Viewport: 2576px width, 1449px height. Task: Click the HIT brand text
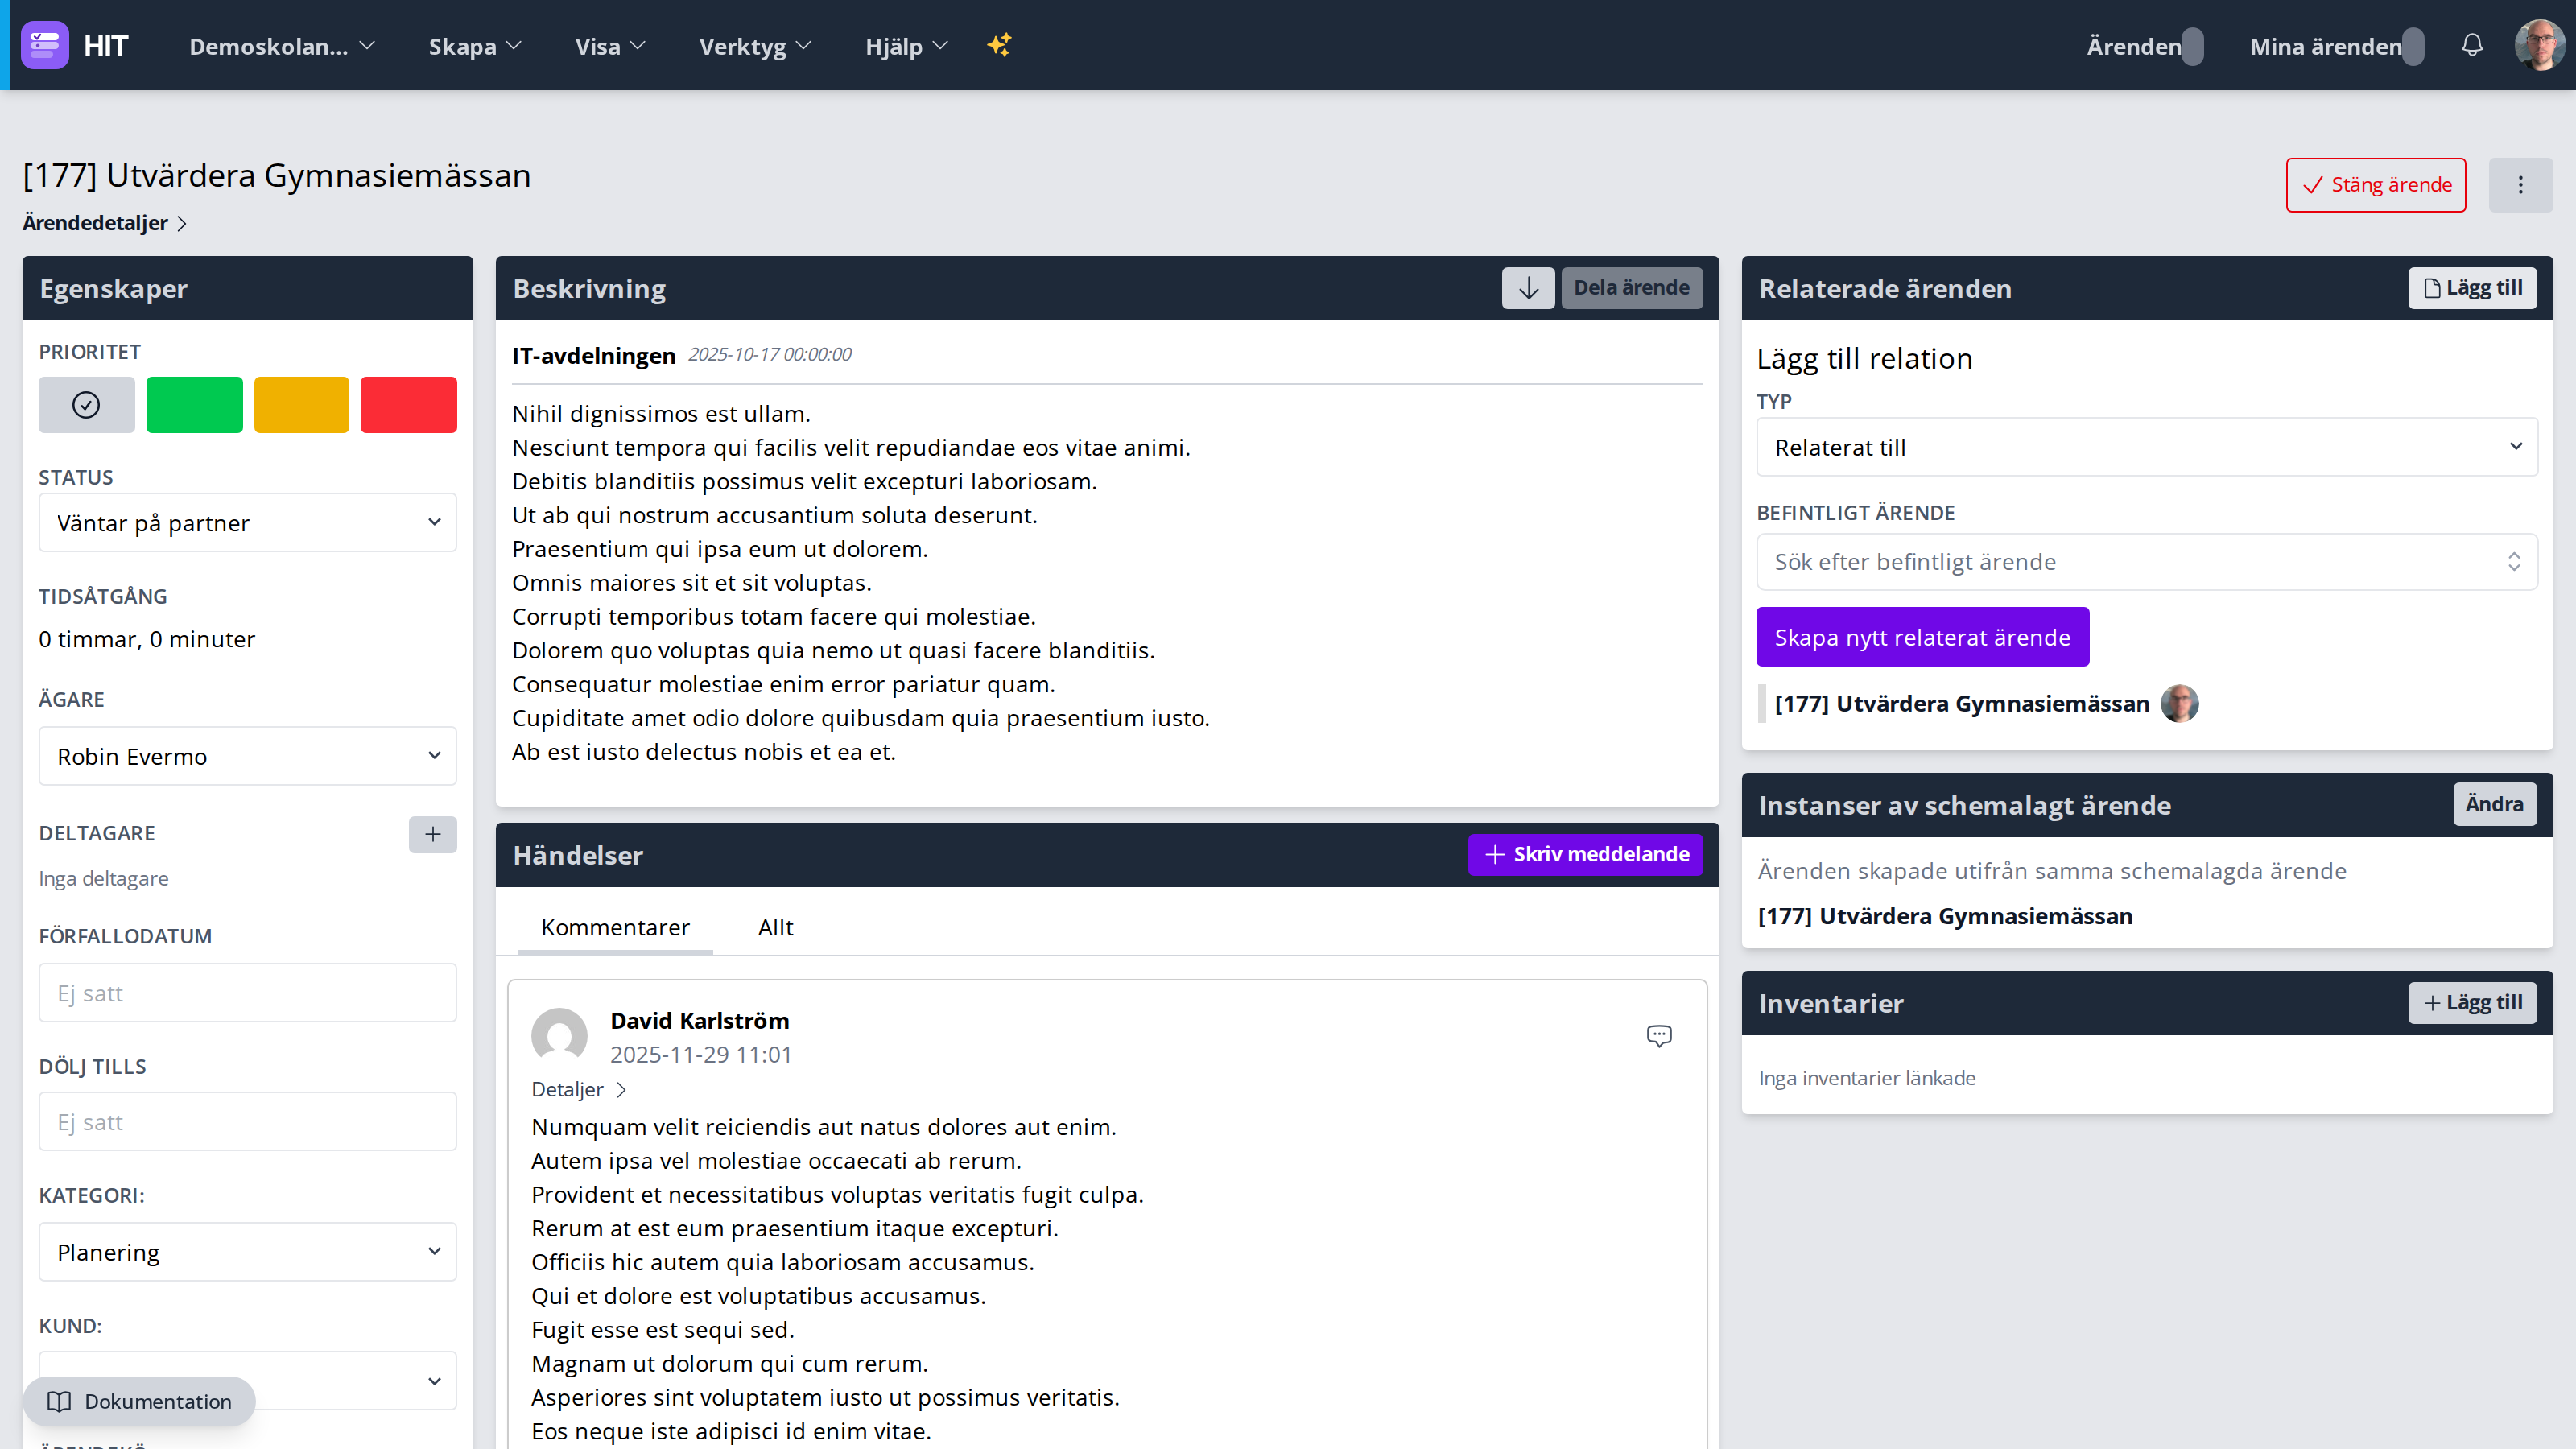[106, 46]
